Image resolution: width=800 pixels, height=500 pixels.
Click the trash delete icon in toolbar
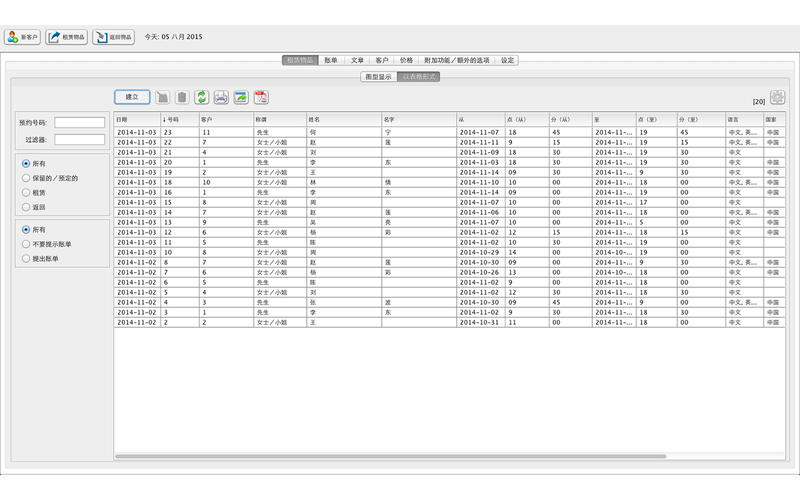(182, 97)
